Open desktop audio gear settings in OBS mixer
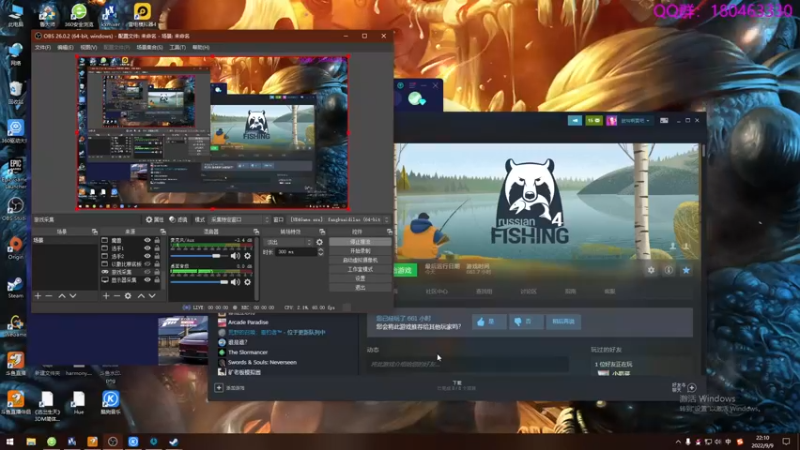This screenshot has width=800, height=450. click(x=247, y=282)
